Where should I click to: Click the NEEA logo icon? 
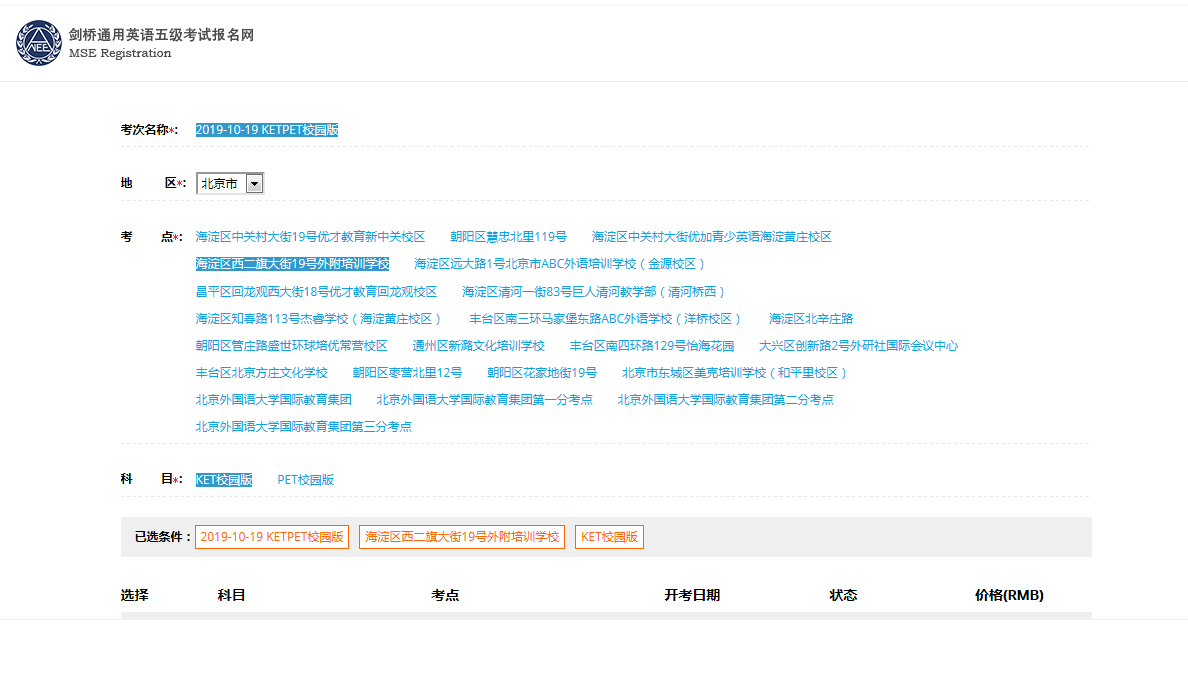click(x=39, y=43)
